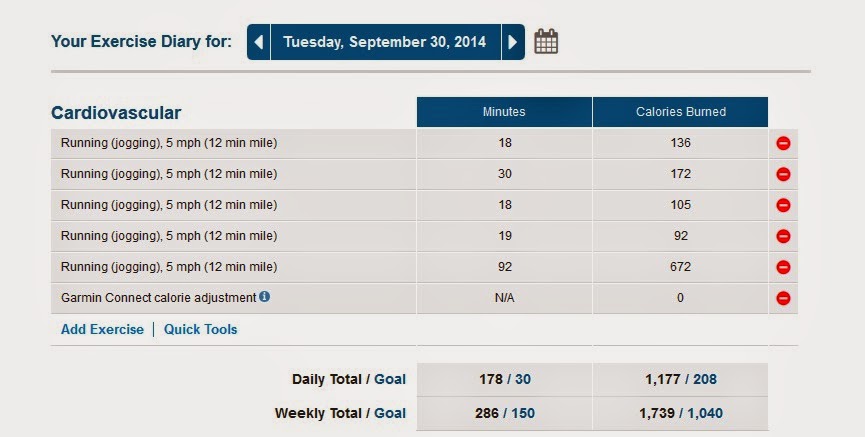Open the Quick Tools link
865x437 pixels.
pos(201,329)
